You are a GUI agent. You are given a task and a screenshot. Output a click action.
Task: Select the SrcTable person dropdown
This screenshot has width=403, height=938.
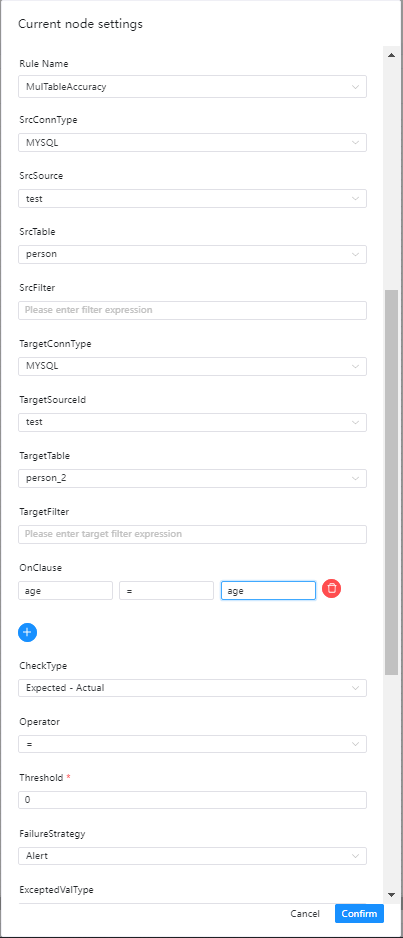tap(192, 254)
